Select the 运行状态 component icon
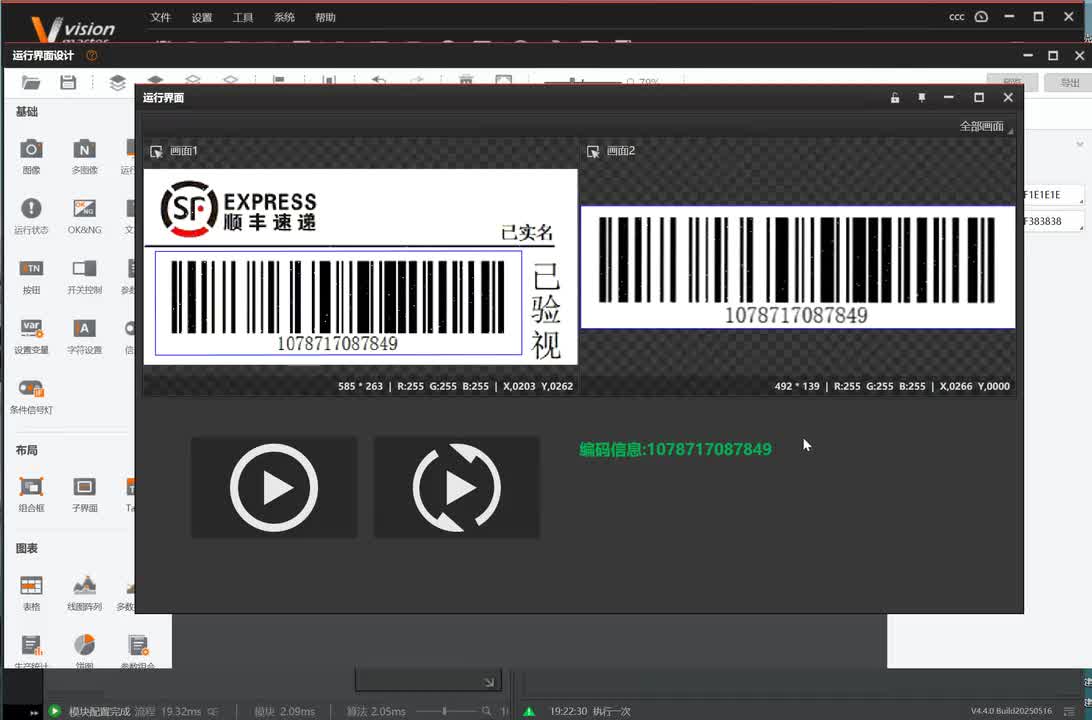The height and width of the screenshot is (720, 1092). pos(31,208)
